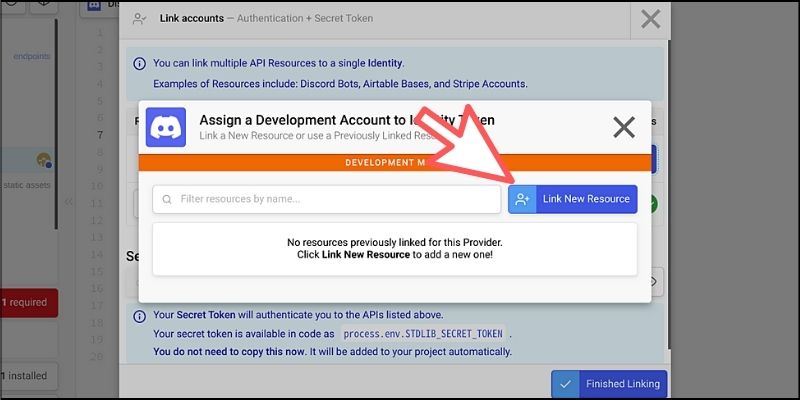The height and width of the screenshot is (400, 800).
Task: Click the red 1 required button
Action: coord(29,303)
